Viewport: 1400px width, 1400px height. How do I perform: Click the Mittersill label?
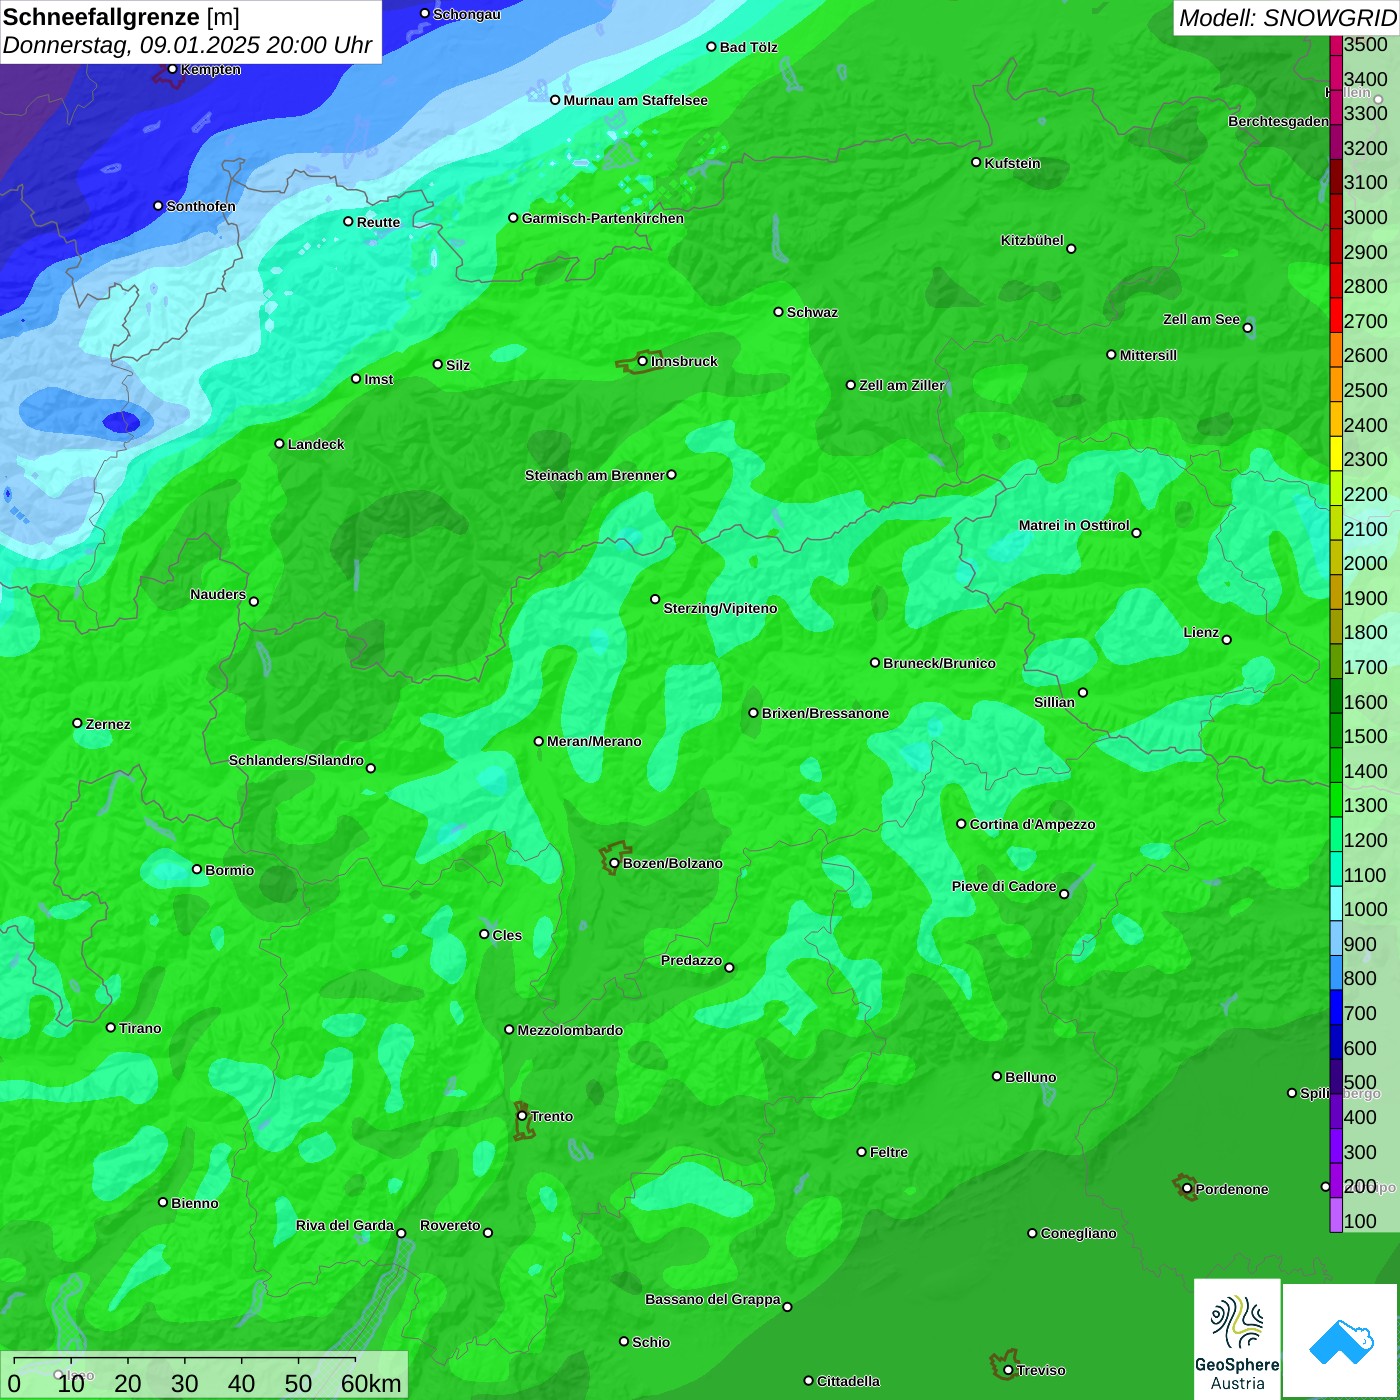point(1148,355)
